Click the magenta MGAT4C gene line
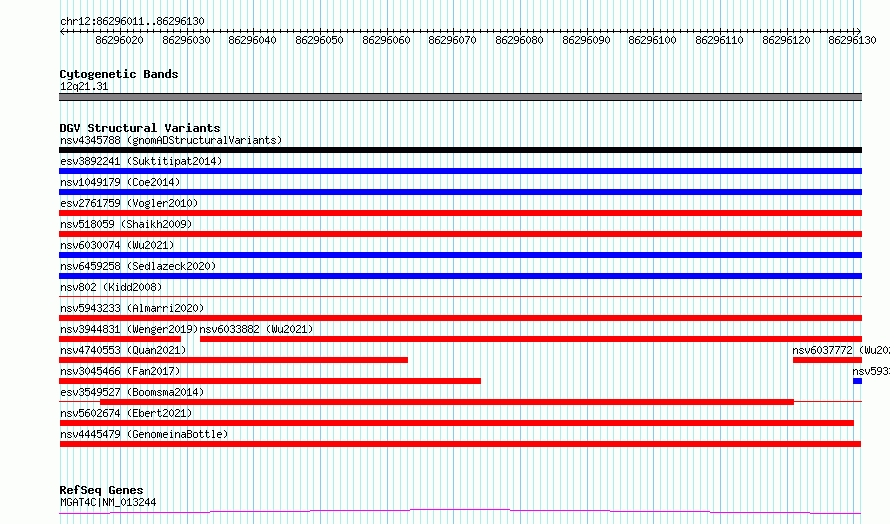890x524 pixels. pos(460,512)
